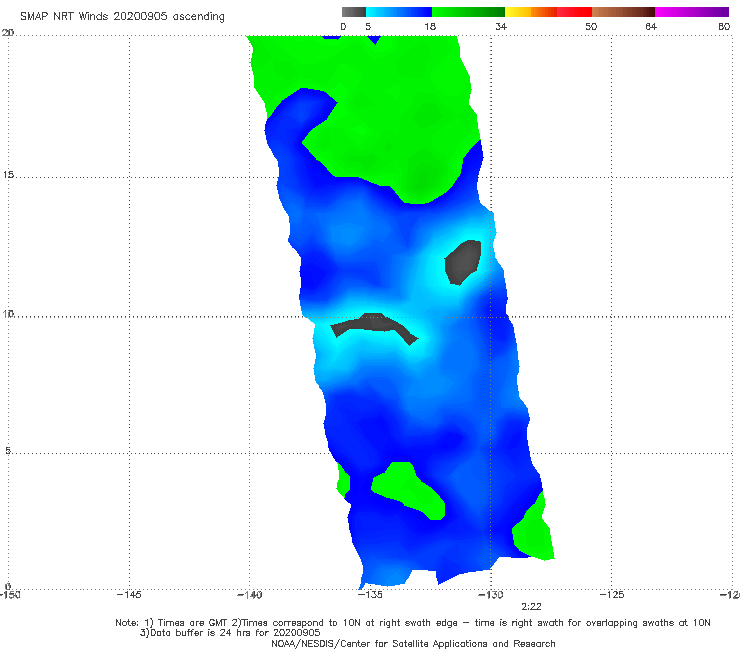Select the gray segment of the wind colorbar

click(x=353, y=12)
